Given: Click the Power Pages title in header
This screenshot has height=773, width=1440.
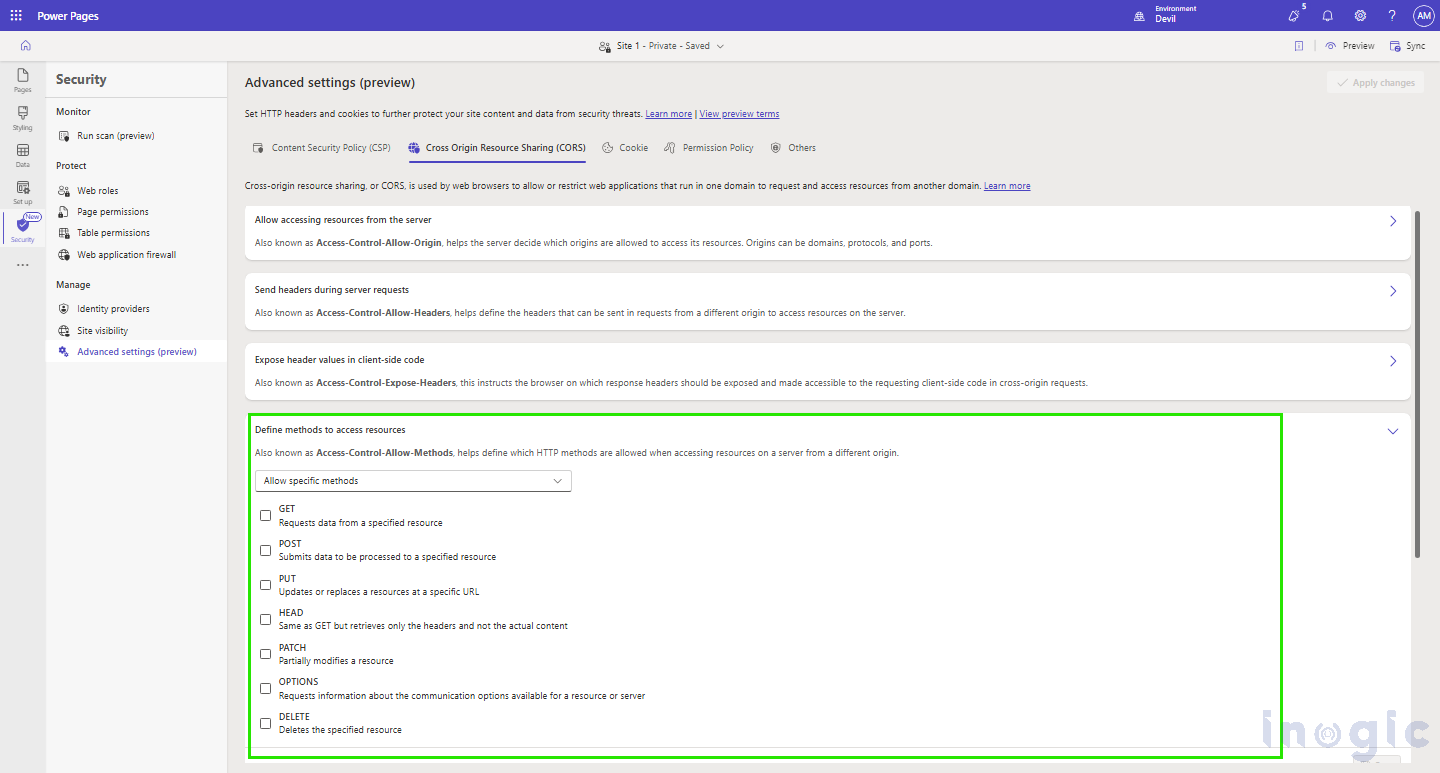Looking at the screenshot, I should coord(68,16).
